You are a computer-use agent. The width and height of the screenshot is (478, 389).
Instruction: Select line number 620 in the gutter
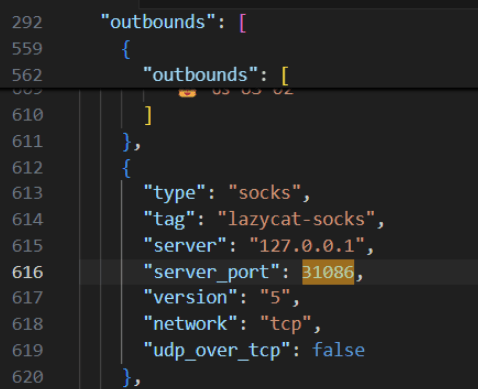27,377
